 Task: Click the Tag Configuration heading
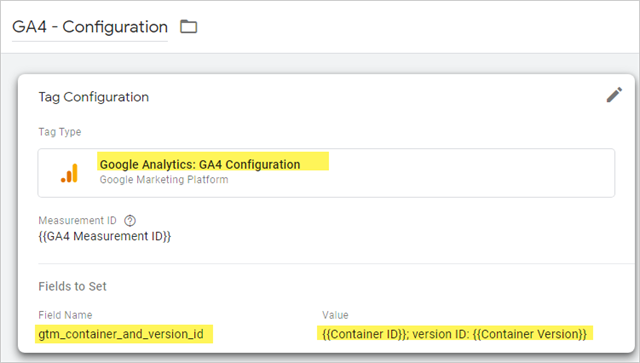coord(93,97)
